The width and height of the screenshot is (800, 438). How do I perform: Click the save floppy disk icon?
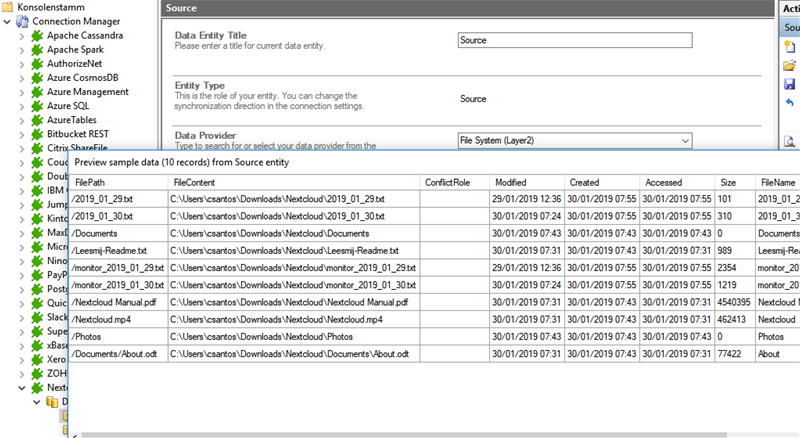click(x=789, y=85)
